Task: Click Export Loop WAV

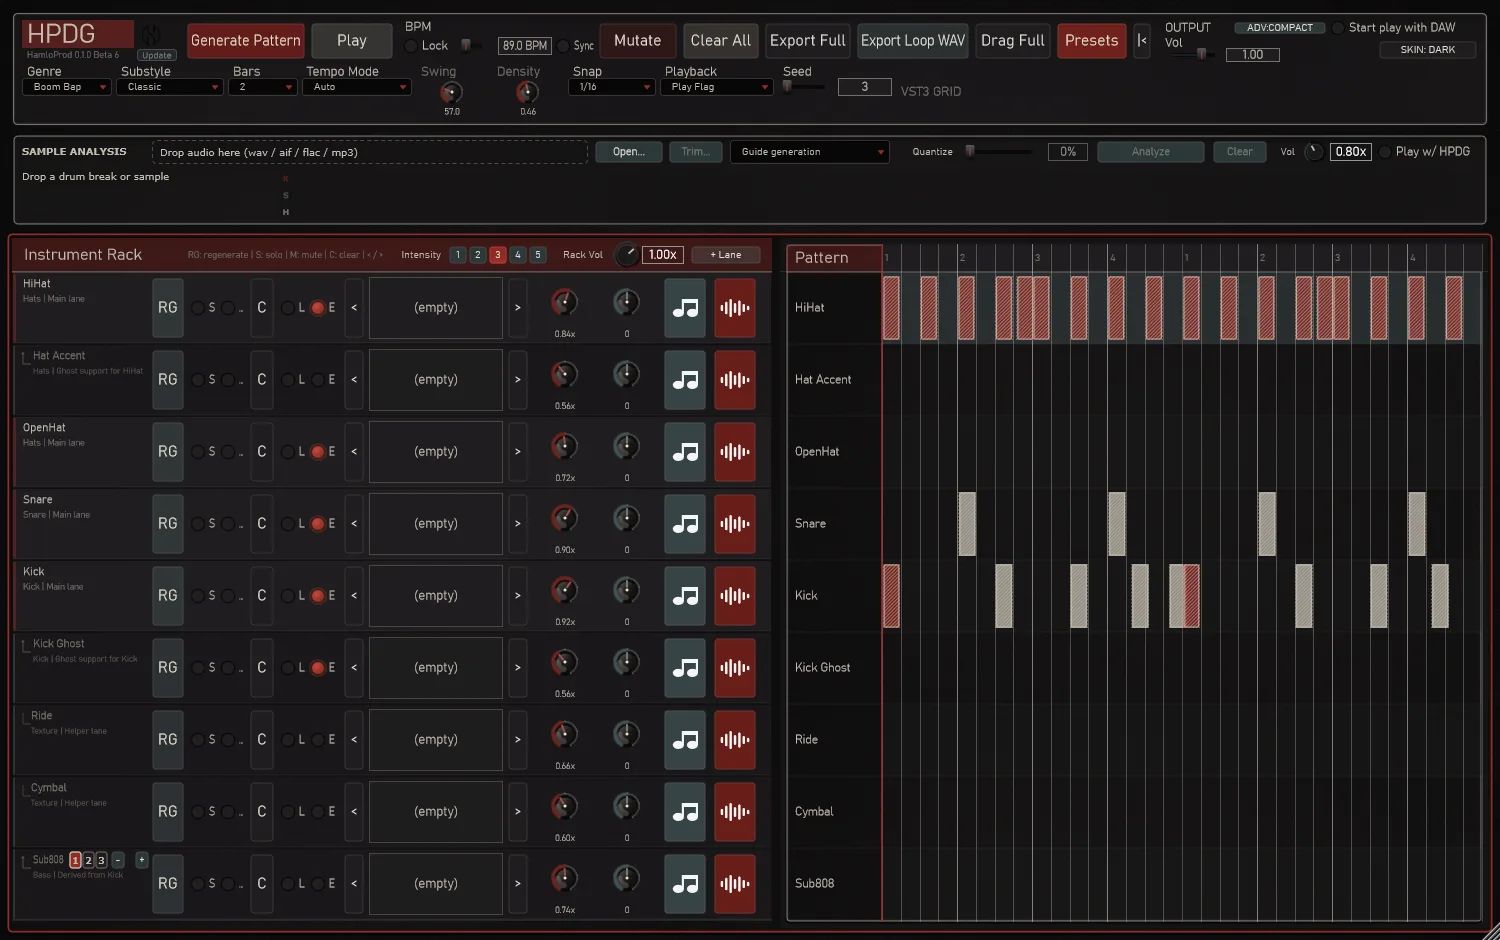Action: [x=913, y=41]
